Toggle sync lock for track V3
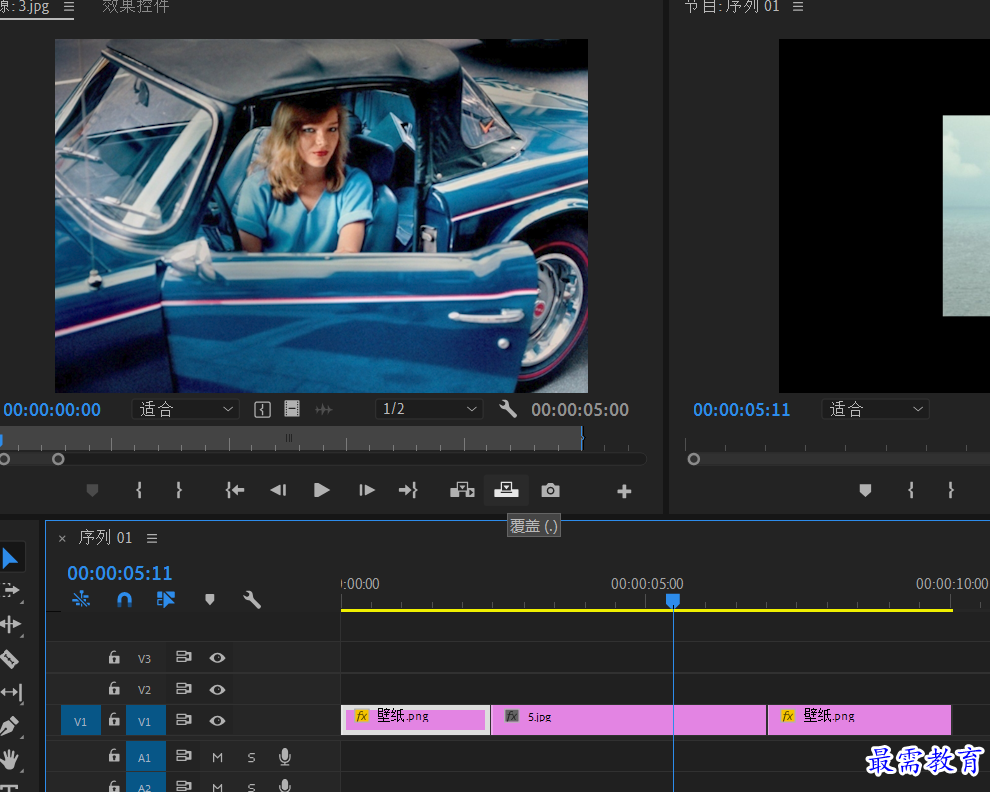 click(x=183, y=657)
